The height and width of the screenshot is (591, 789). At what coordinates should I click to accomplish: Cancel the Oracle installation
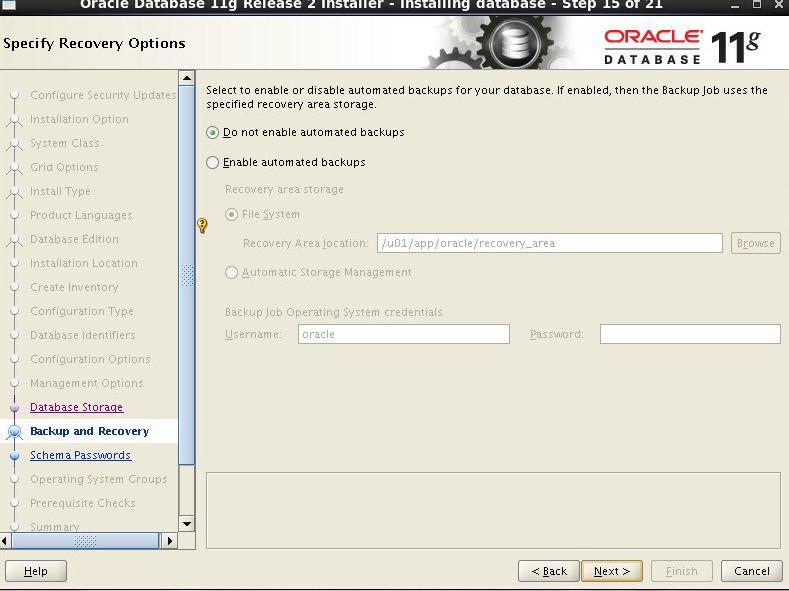click(751, 571)
